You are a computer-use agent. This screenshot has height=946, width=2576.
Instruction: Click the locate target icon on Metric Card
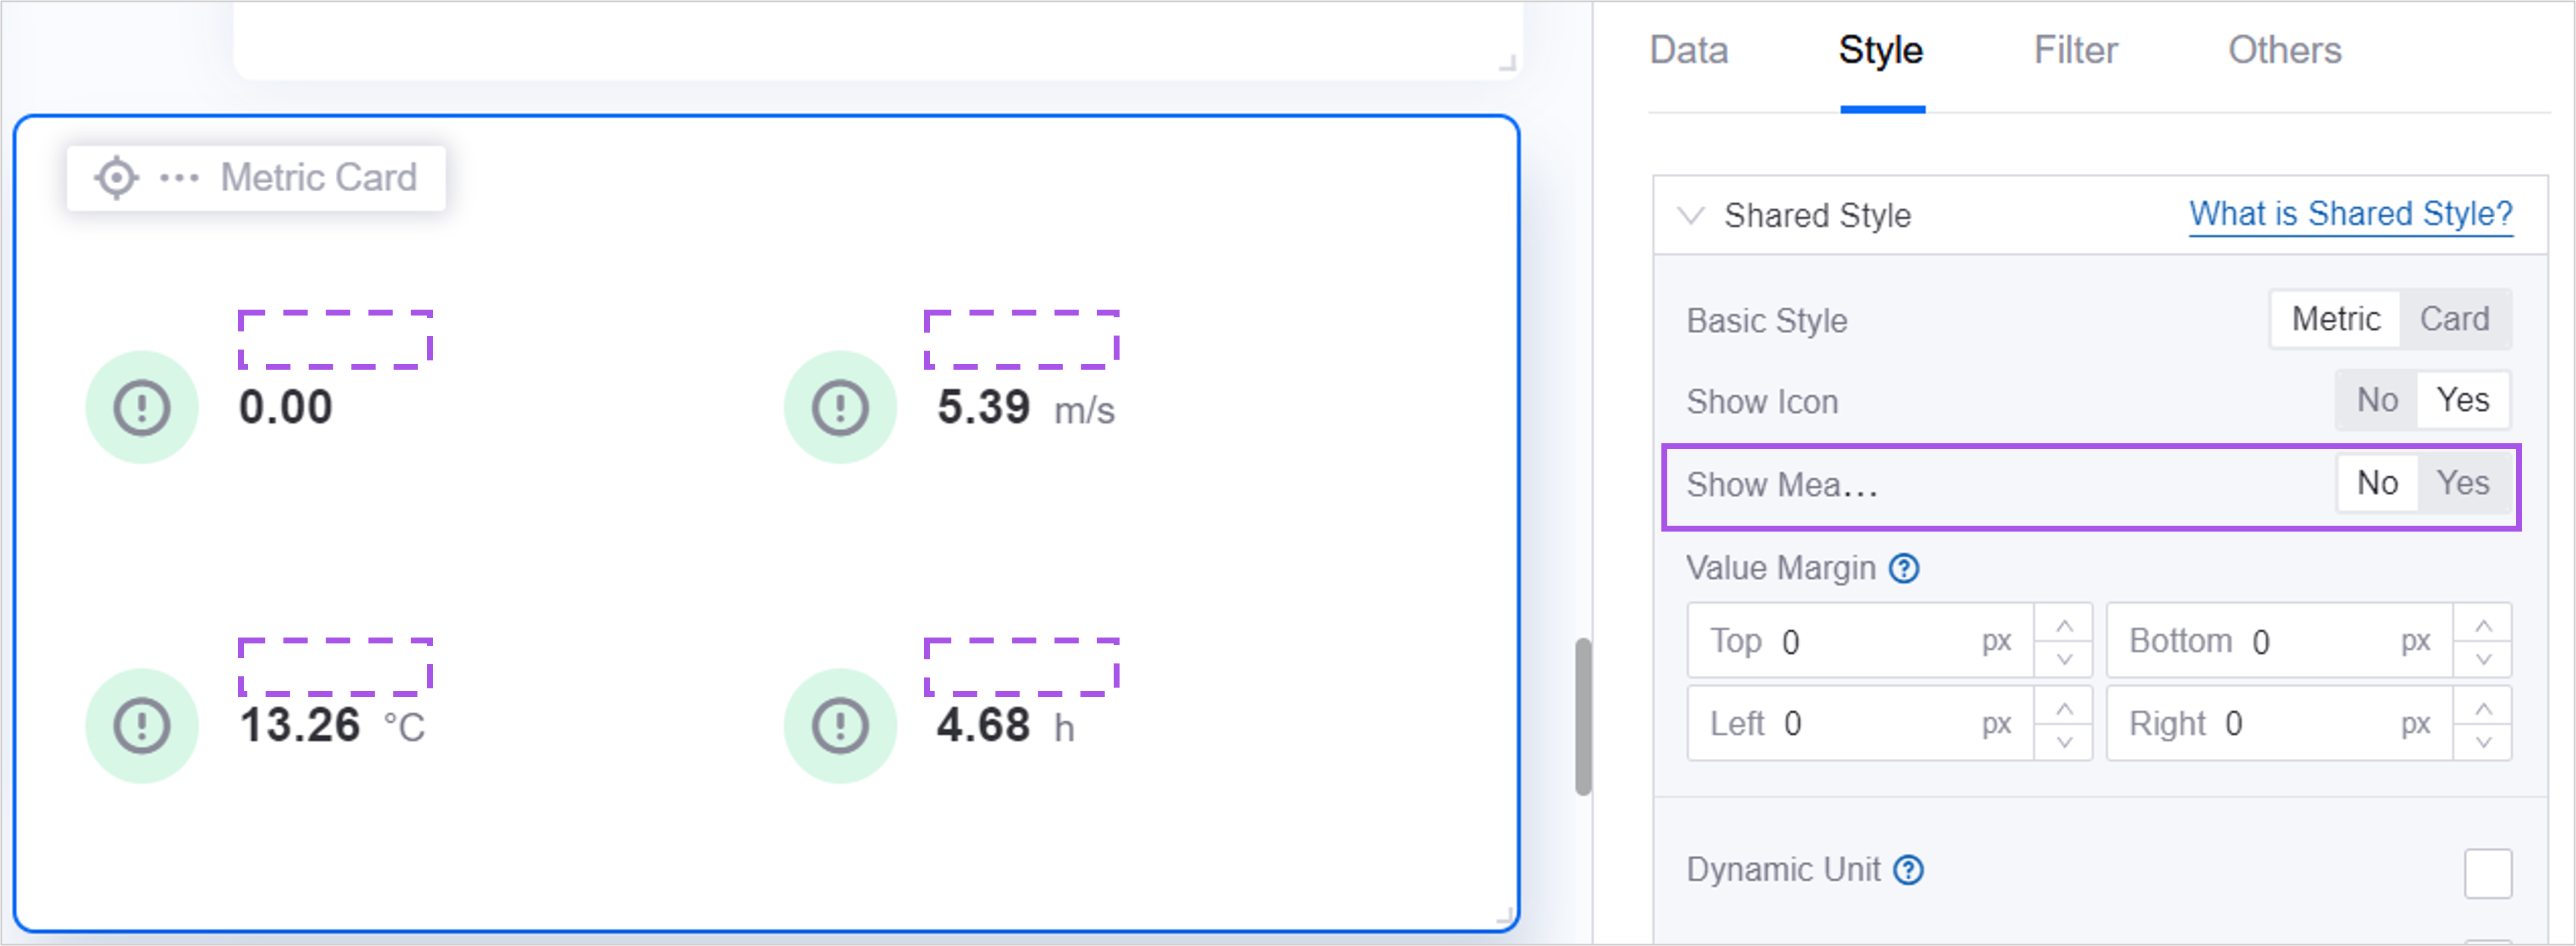(116, 178)
